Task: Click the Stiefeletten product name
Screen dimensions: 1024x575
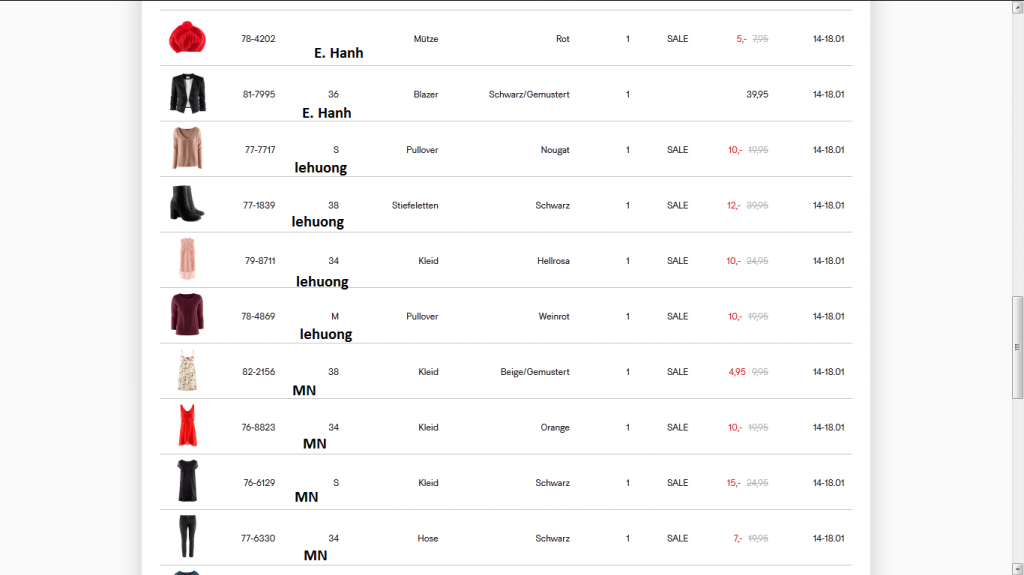Action: click(415, 205)
